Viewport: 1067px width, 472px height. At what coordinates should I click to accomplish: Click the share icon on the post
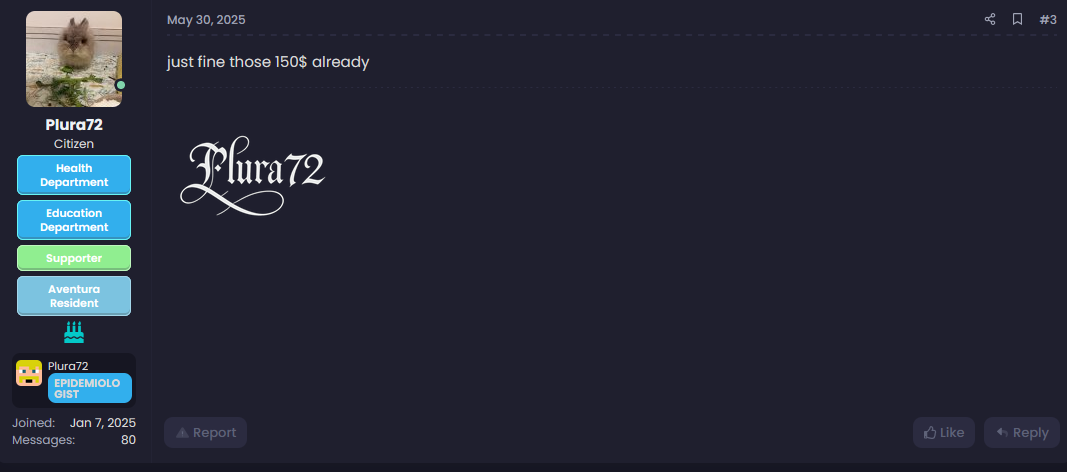click(x=990, y=19)
